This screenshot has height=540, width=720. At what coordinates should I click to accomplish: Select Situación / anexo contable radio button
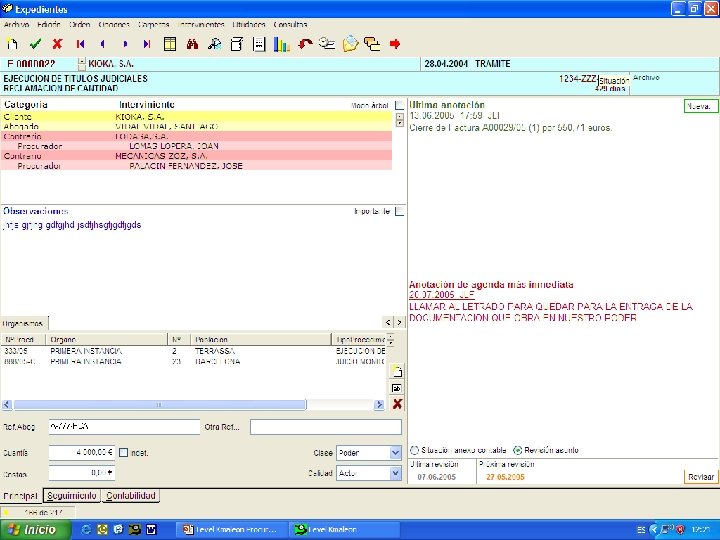[415, 450]
